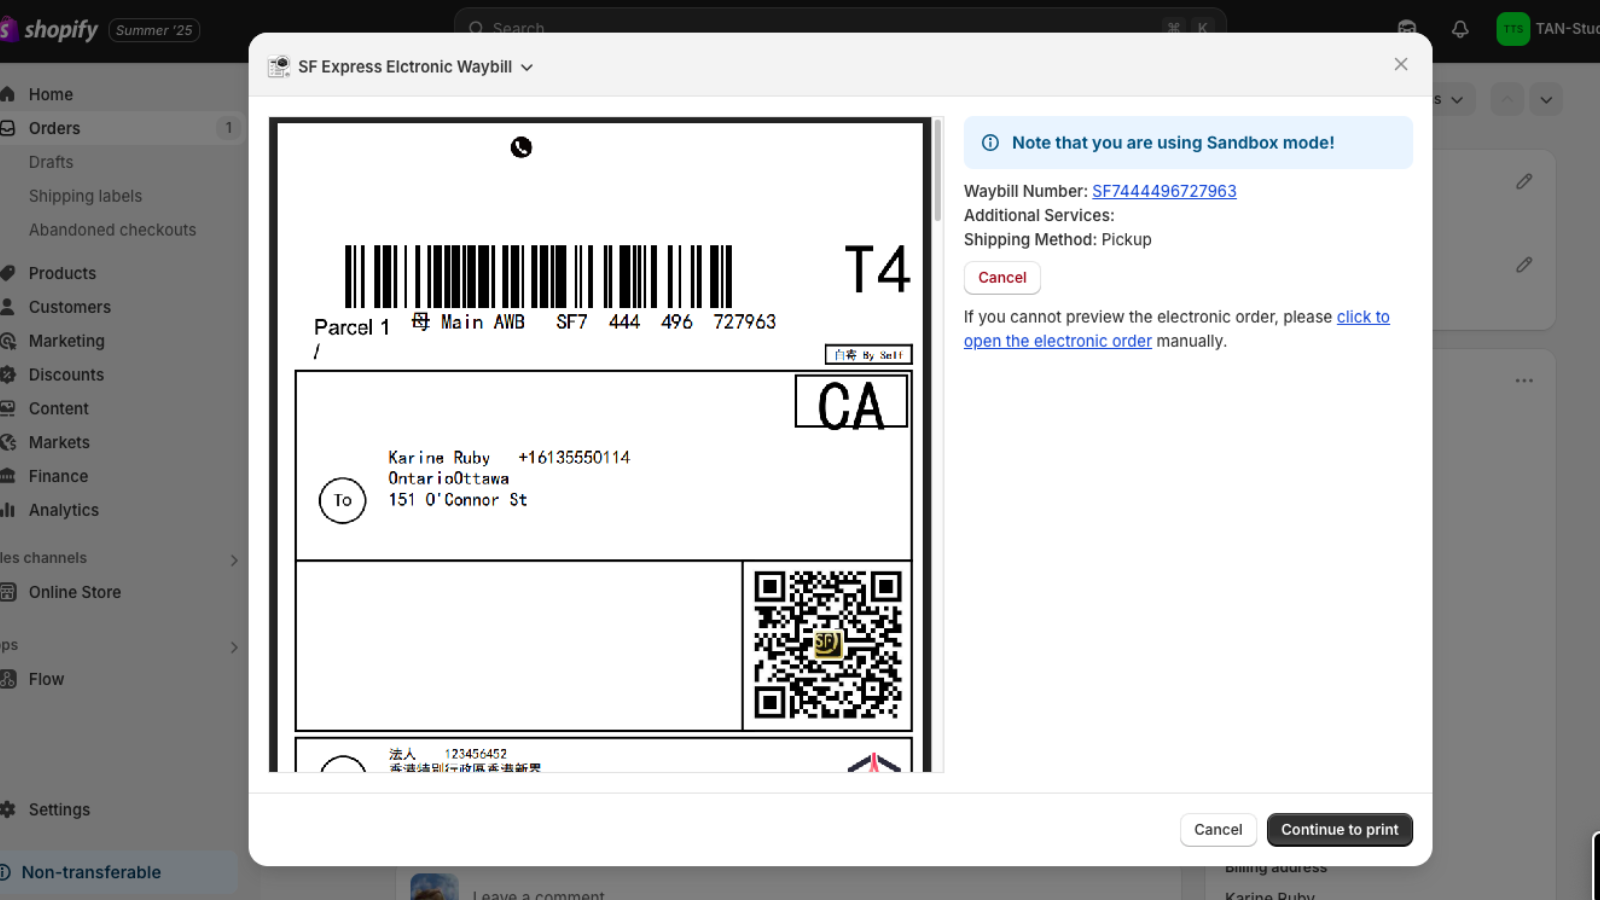Open Shipping labels under Orders
1600x900 pixels.
(x=85, y=196)
